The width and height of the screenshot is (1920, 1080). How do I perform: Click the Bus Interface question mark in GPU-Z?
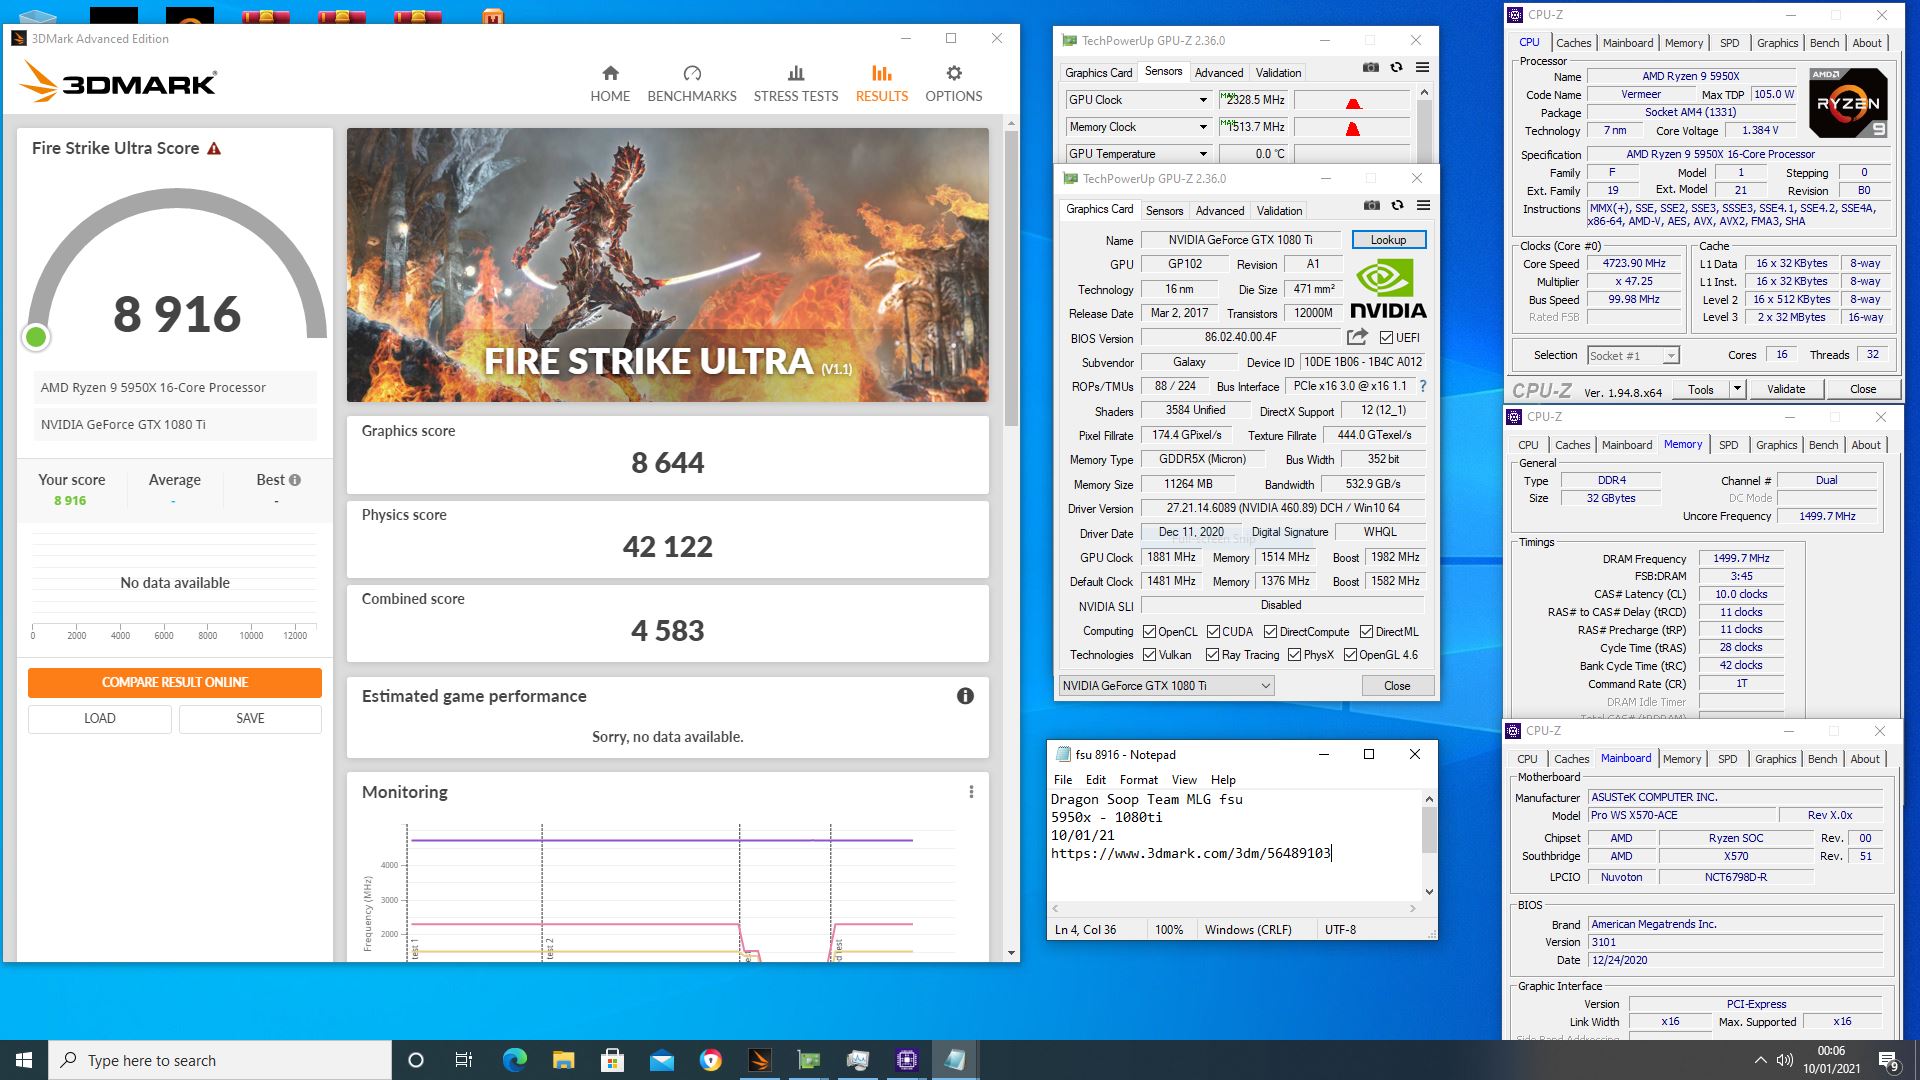1422,386
